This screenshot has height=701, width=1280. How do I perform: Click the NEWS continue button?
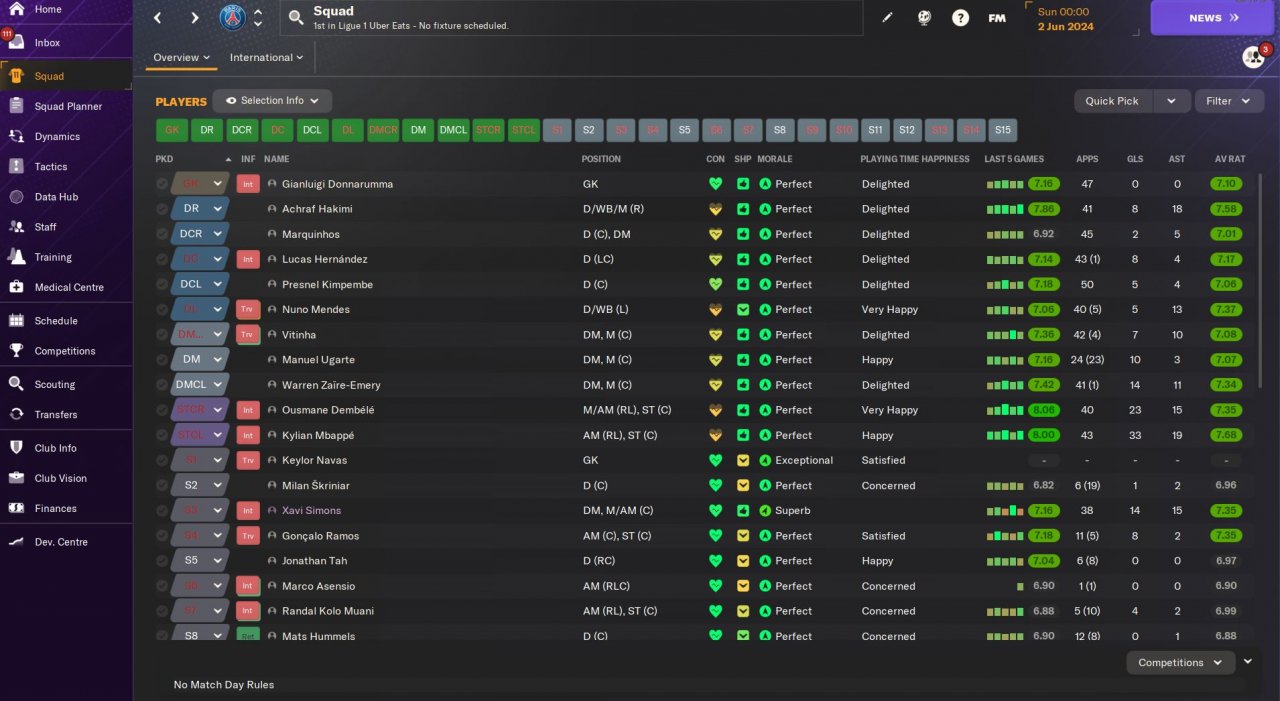click(x=1212, y=18)
